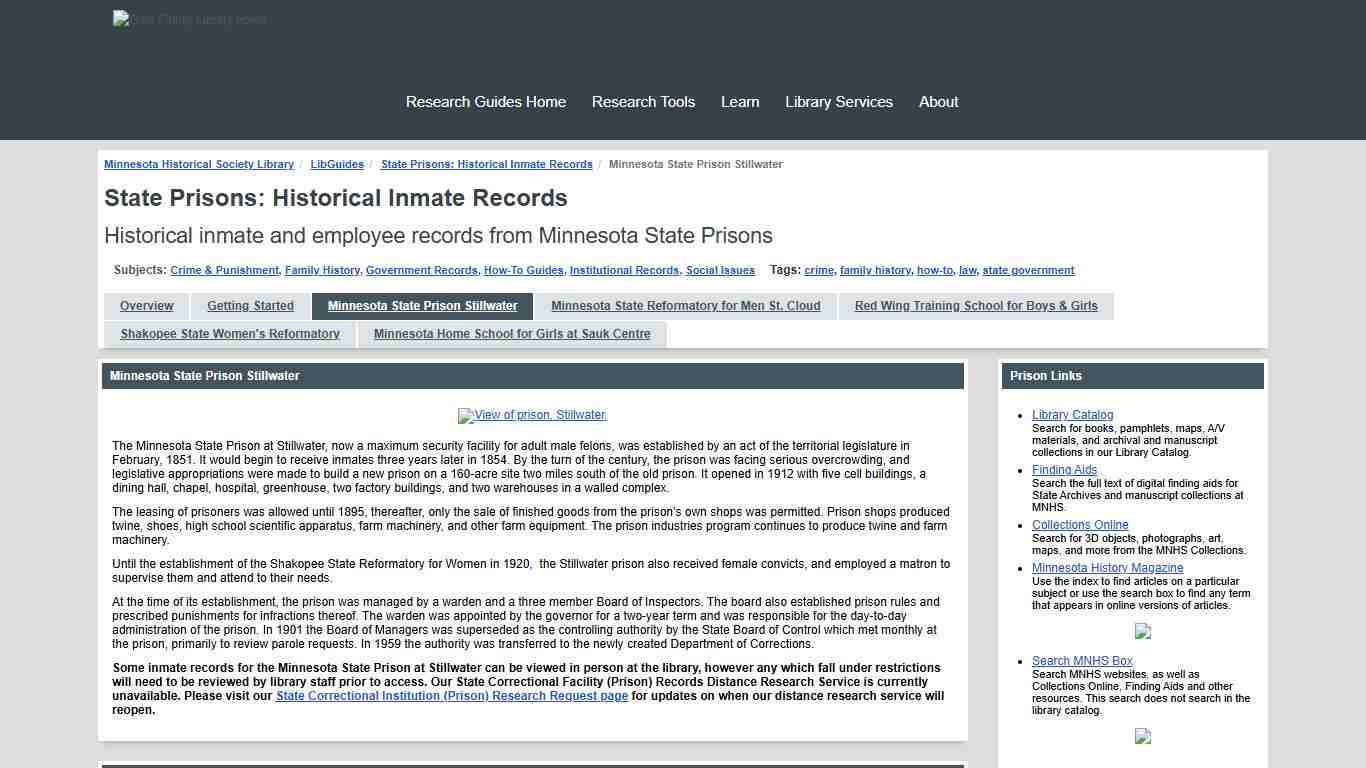The width and height of the screenshot is (1366, 768).
Task: Click the broken image below Minnesota History Magazine description
Action: 1142,631
